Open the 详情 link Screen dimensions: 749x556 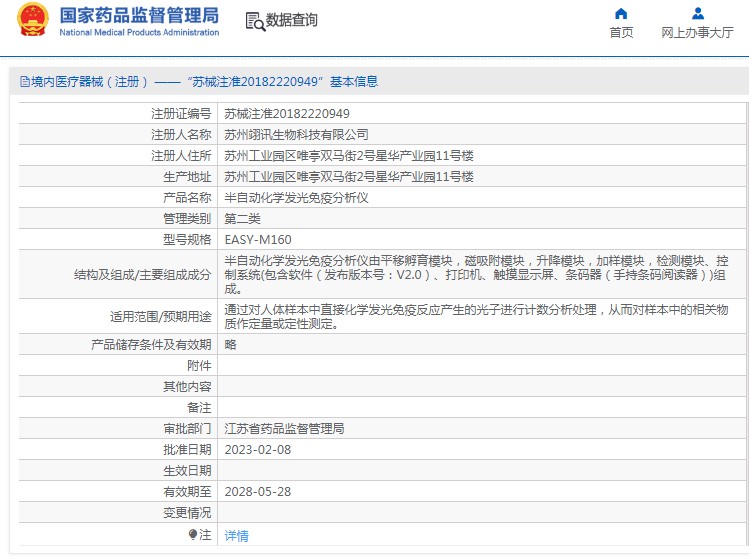point(236,535)
